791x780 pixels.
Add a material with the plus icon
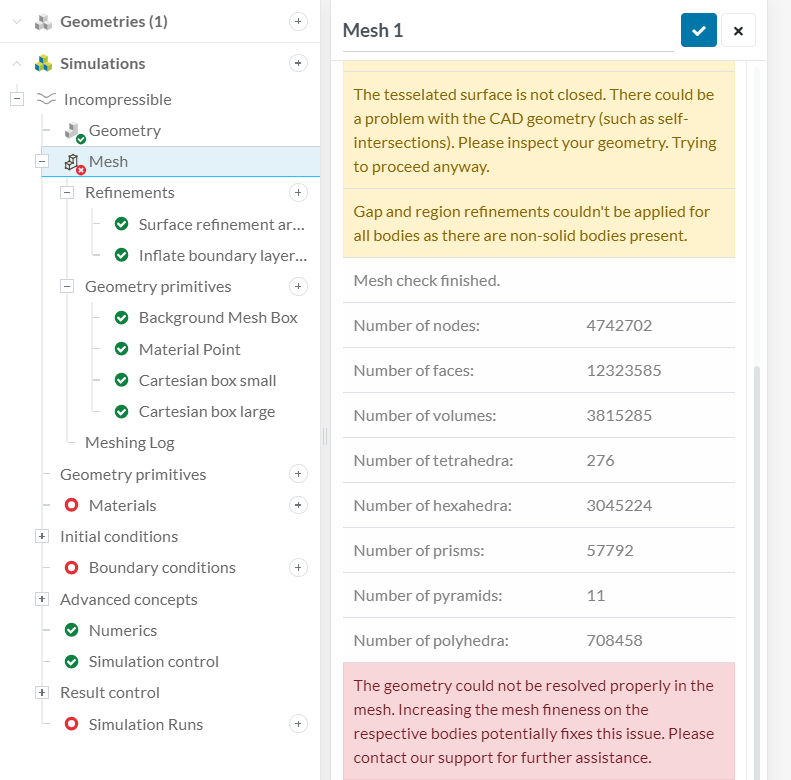pyautogui.click(x=298, y=505)
